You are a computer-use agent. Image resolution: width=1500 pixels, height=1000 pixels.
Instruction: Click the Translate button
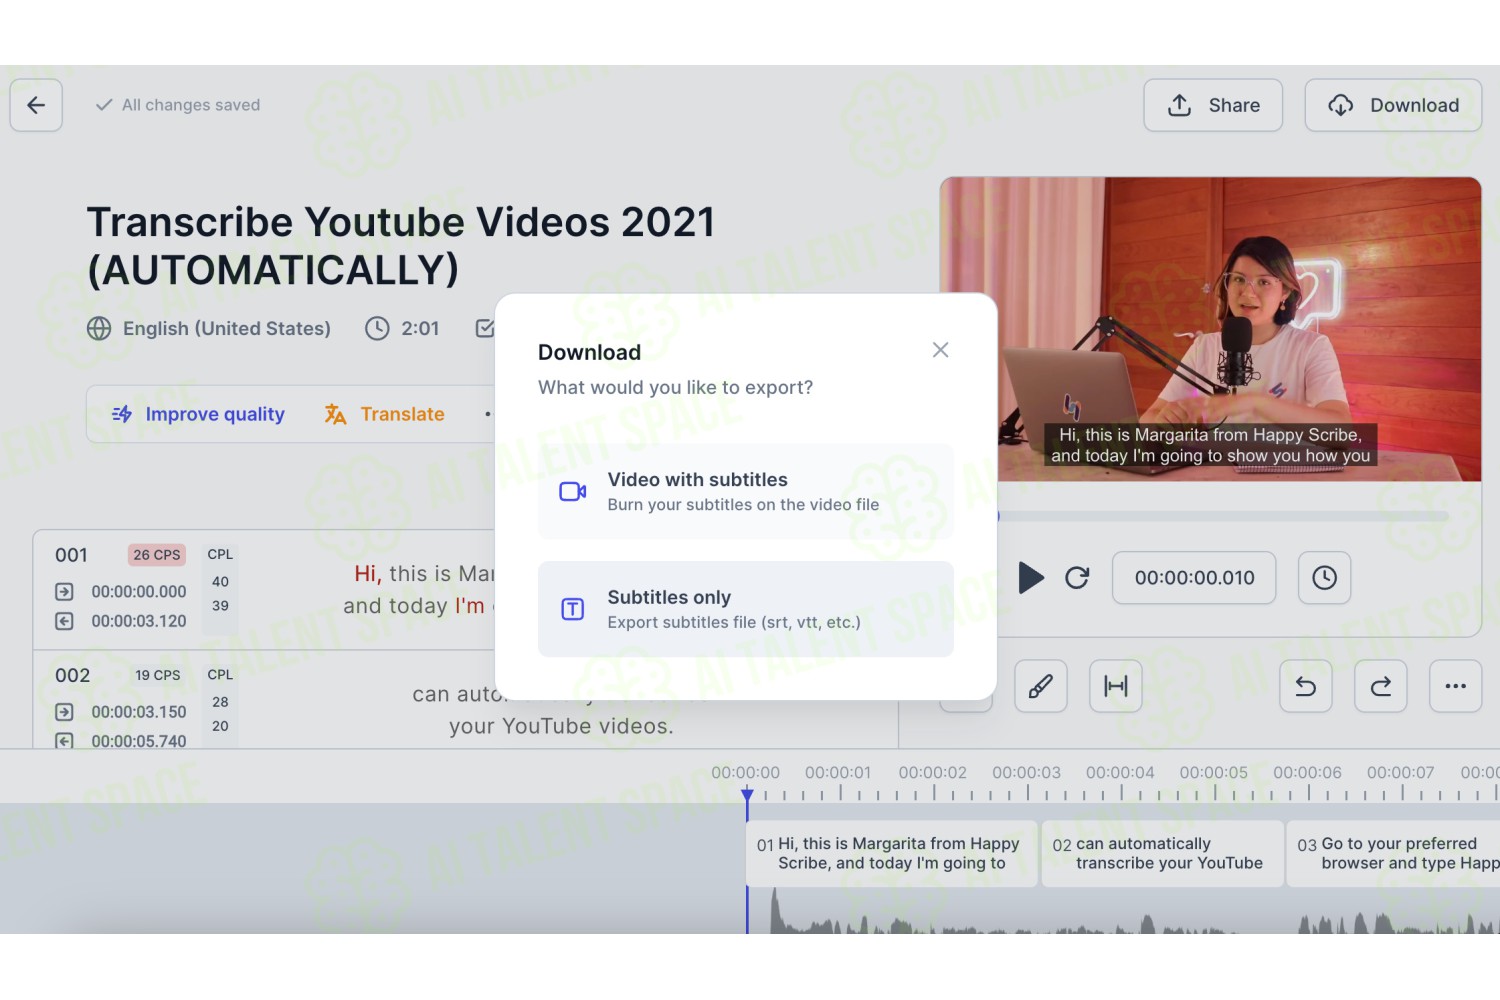tap(384, 414)
